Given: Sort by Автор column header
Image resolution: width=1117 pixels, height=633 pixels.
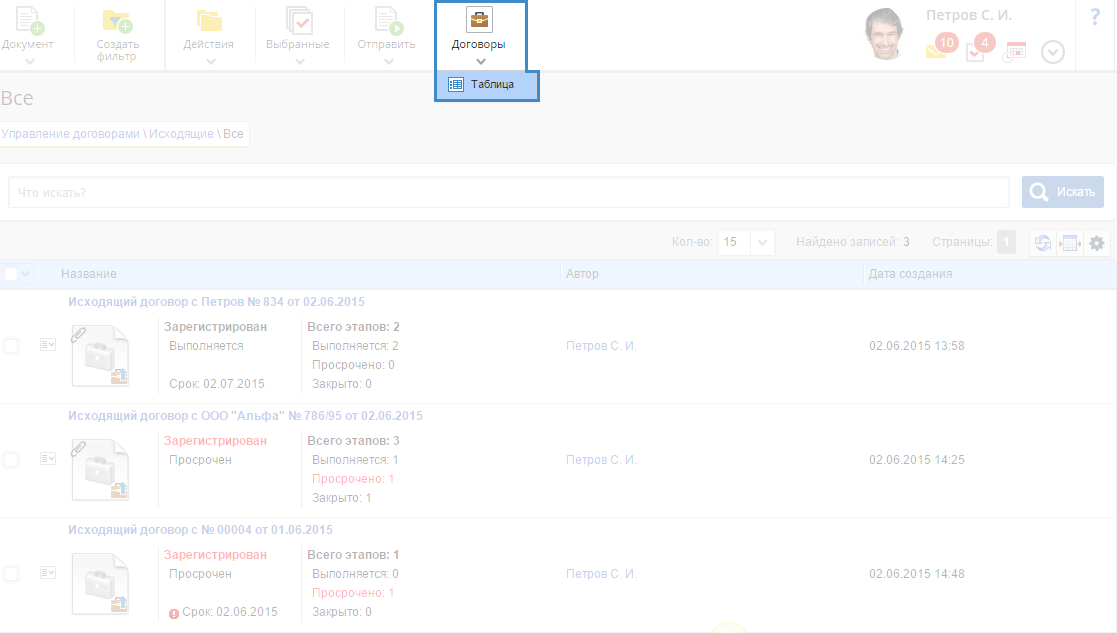Looking at the screenshot, I should click(x=582, y=274).
